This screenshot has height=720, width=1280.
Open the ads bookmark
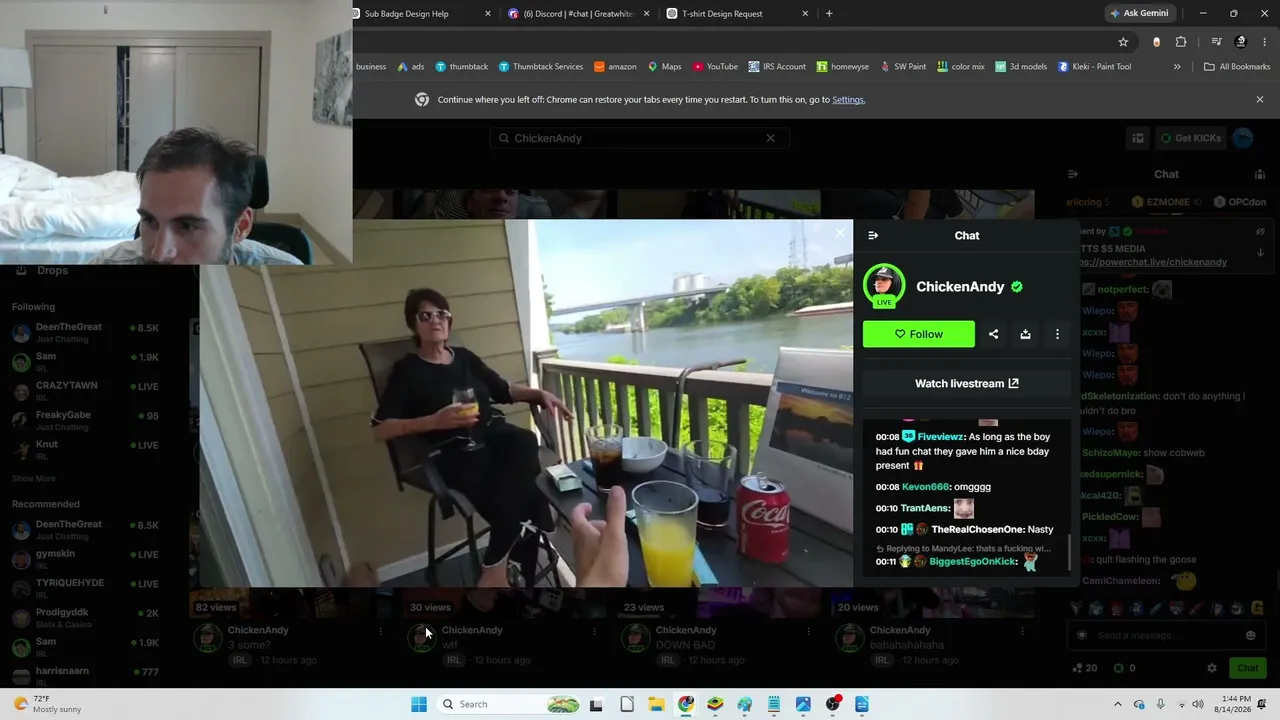411,67
